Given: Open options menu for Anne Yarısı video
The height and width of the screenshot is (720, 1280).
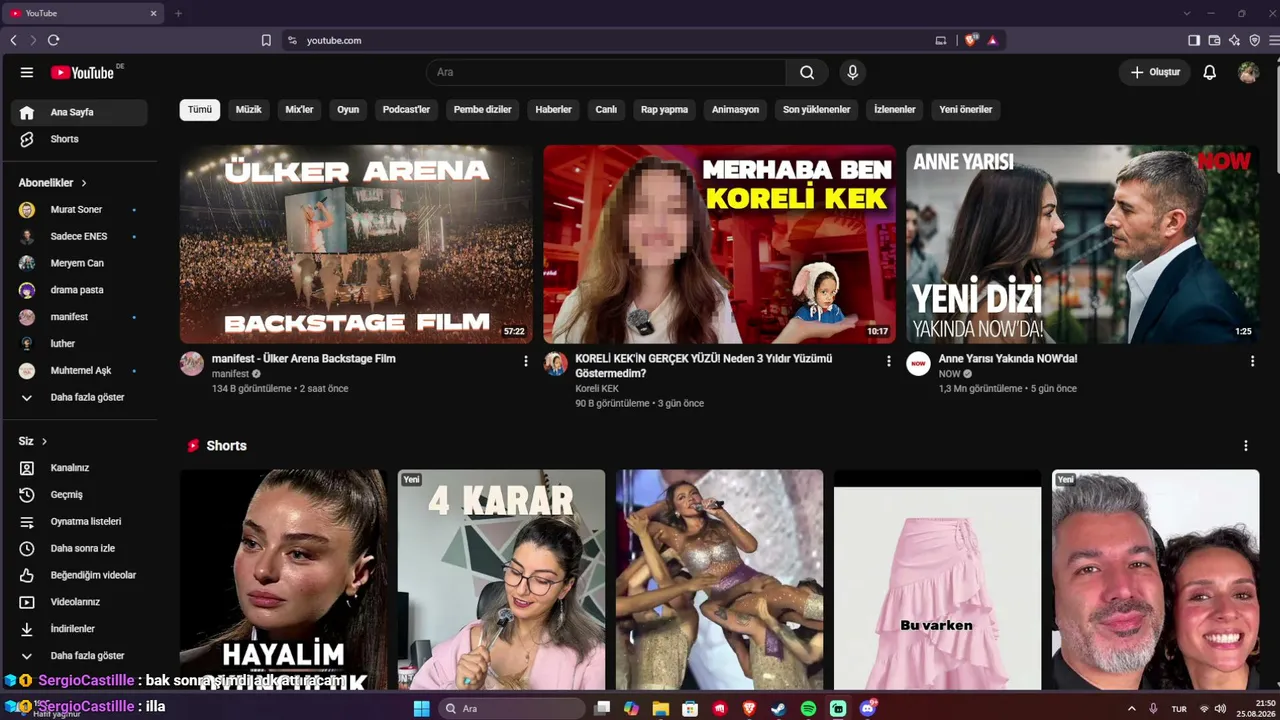Looking at the screenshot, I should pyautogui.click(x=1252, y=361).
